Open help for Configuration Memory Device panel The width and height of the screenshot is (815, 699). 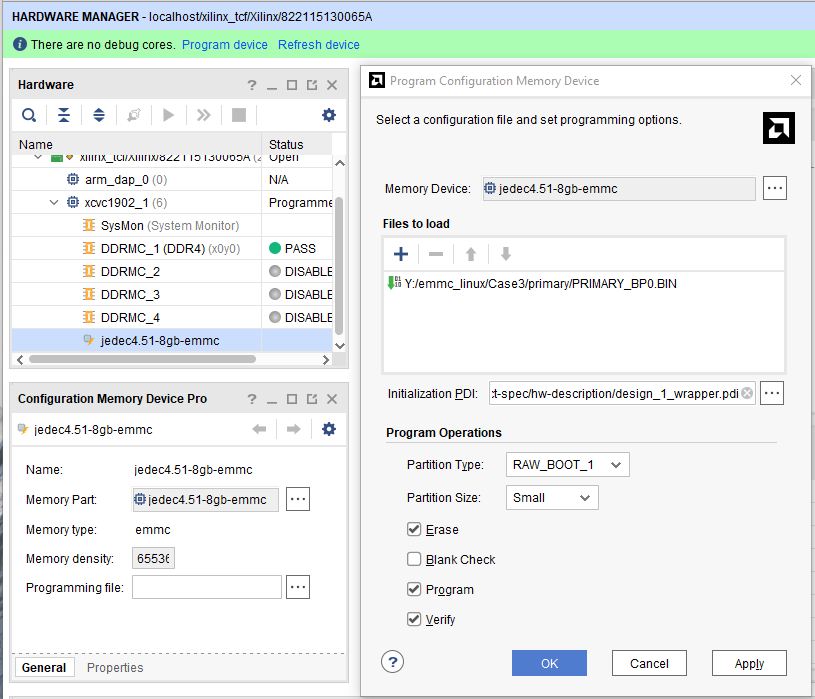[x=252, y=399]
